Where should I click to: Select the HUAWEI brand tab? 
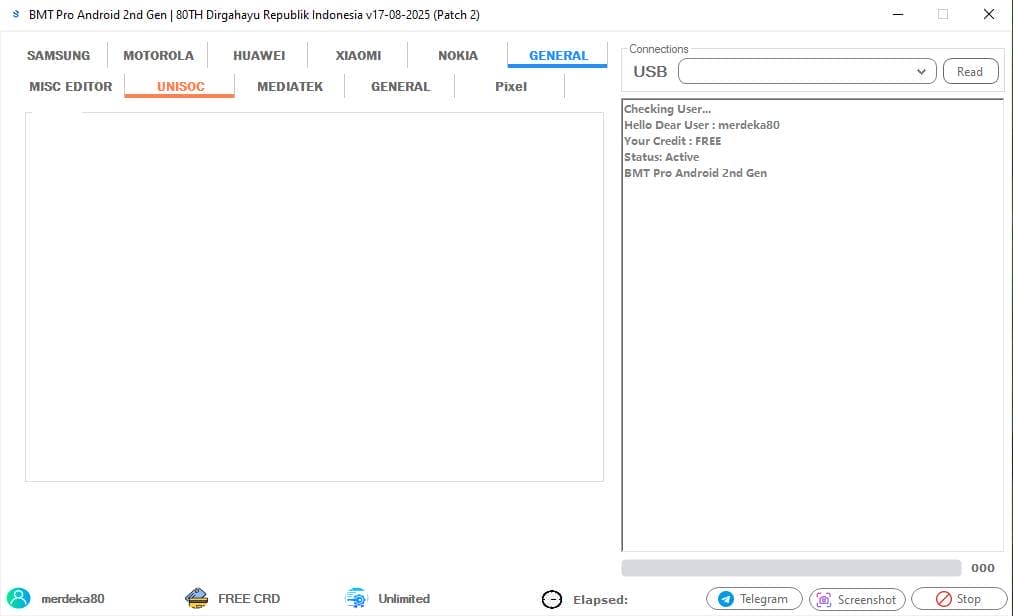[x=258, y=55]
